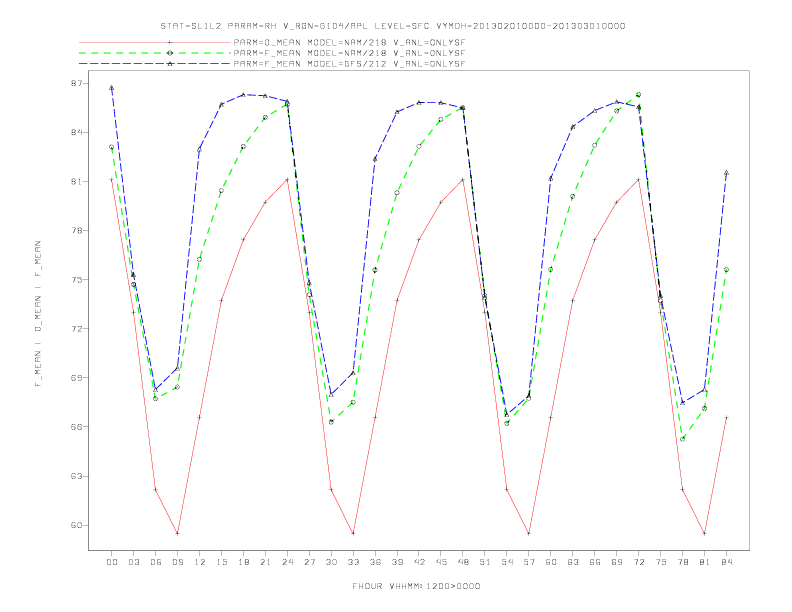Click forecast hour 69 on the x-axis
Screen dimensions: 792x612
617,562
